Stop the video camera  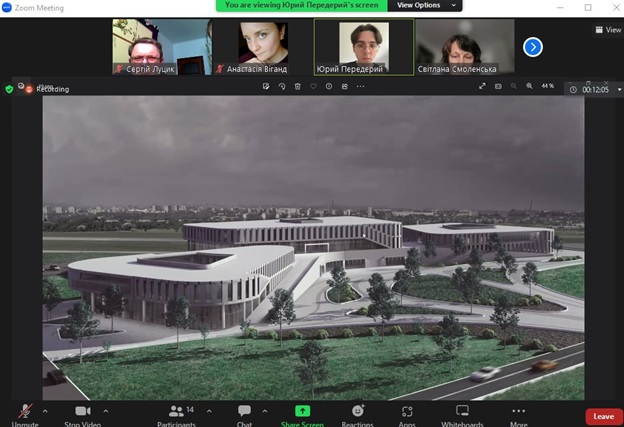coord(83,415)
